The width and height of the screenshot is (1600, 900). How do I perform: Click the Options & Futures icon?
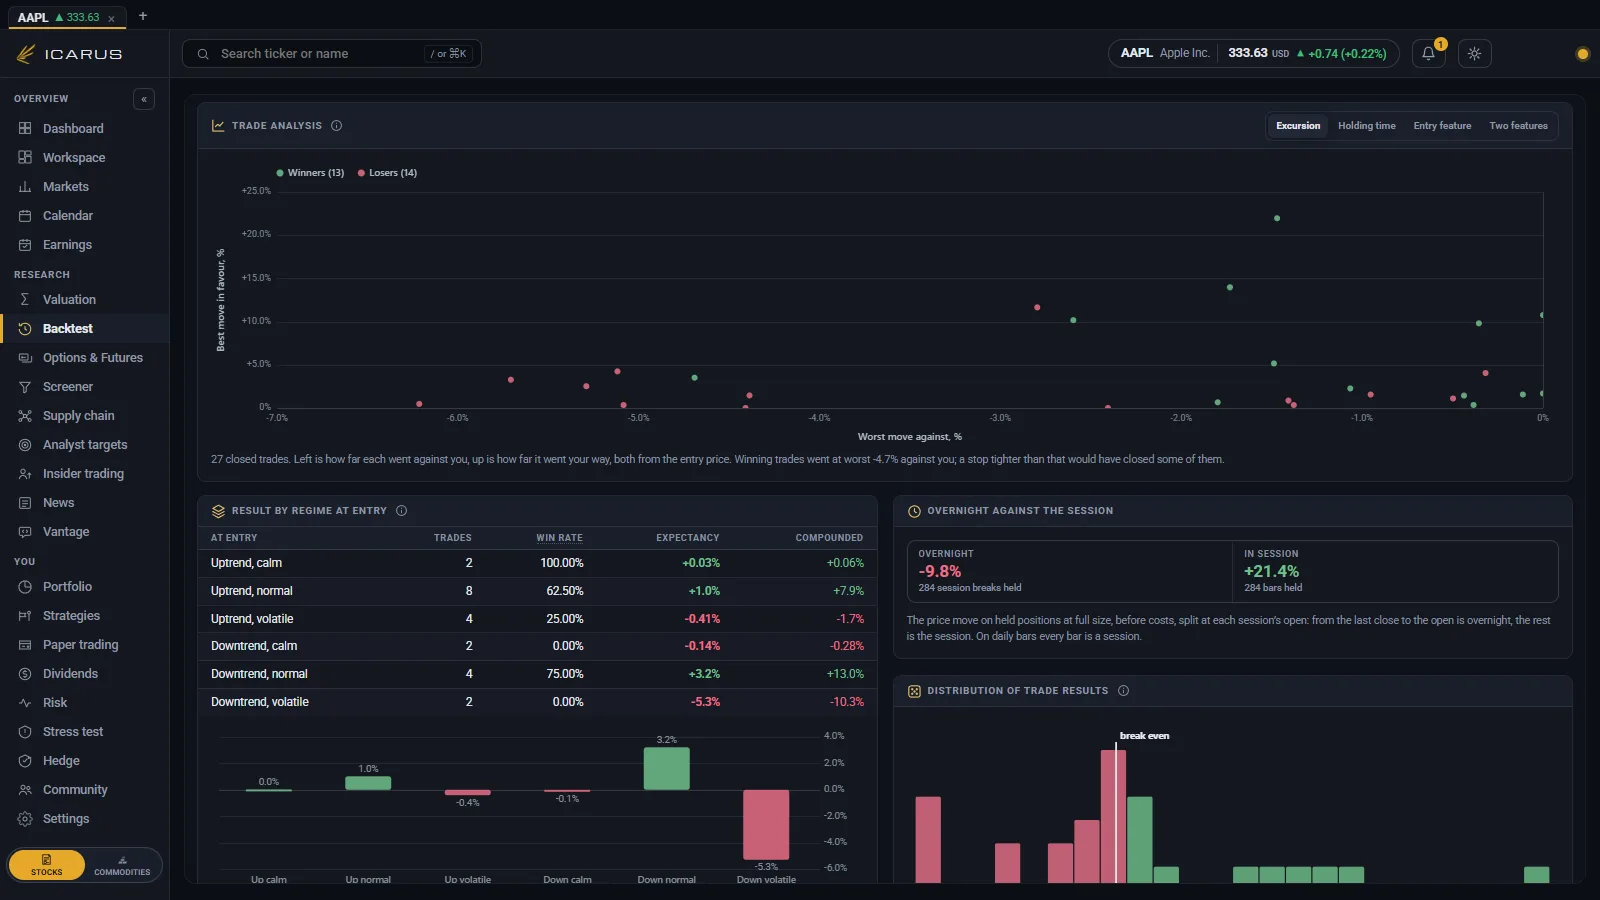tap(25, 358)
